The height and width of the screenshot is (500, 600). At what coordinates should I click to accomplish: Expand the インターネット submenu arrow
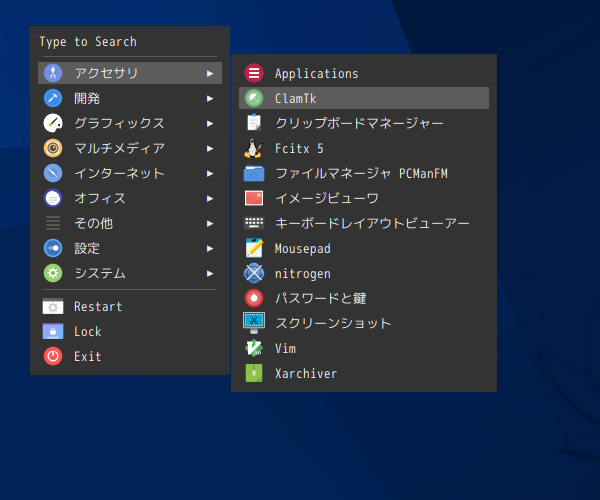pyautogui.click(x=210, y=173)
